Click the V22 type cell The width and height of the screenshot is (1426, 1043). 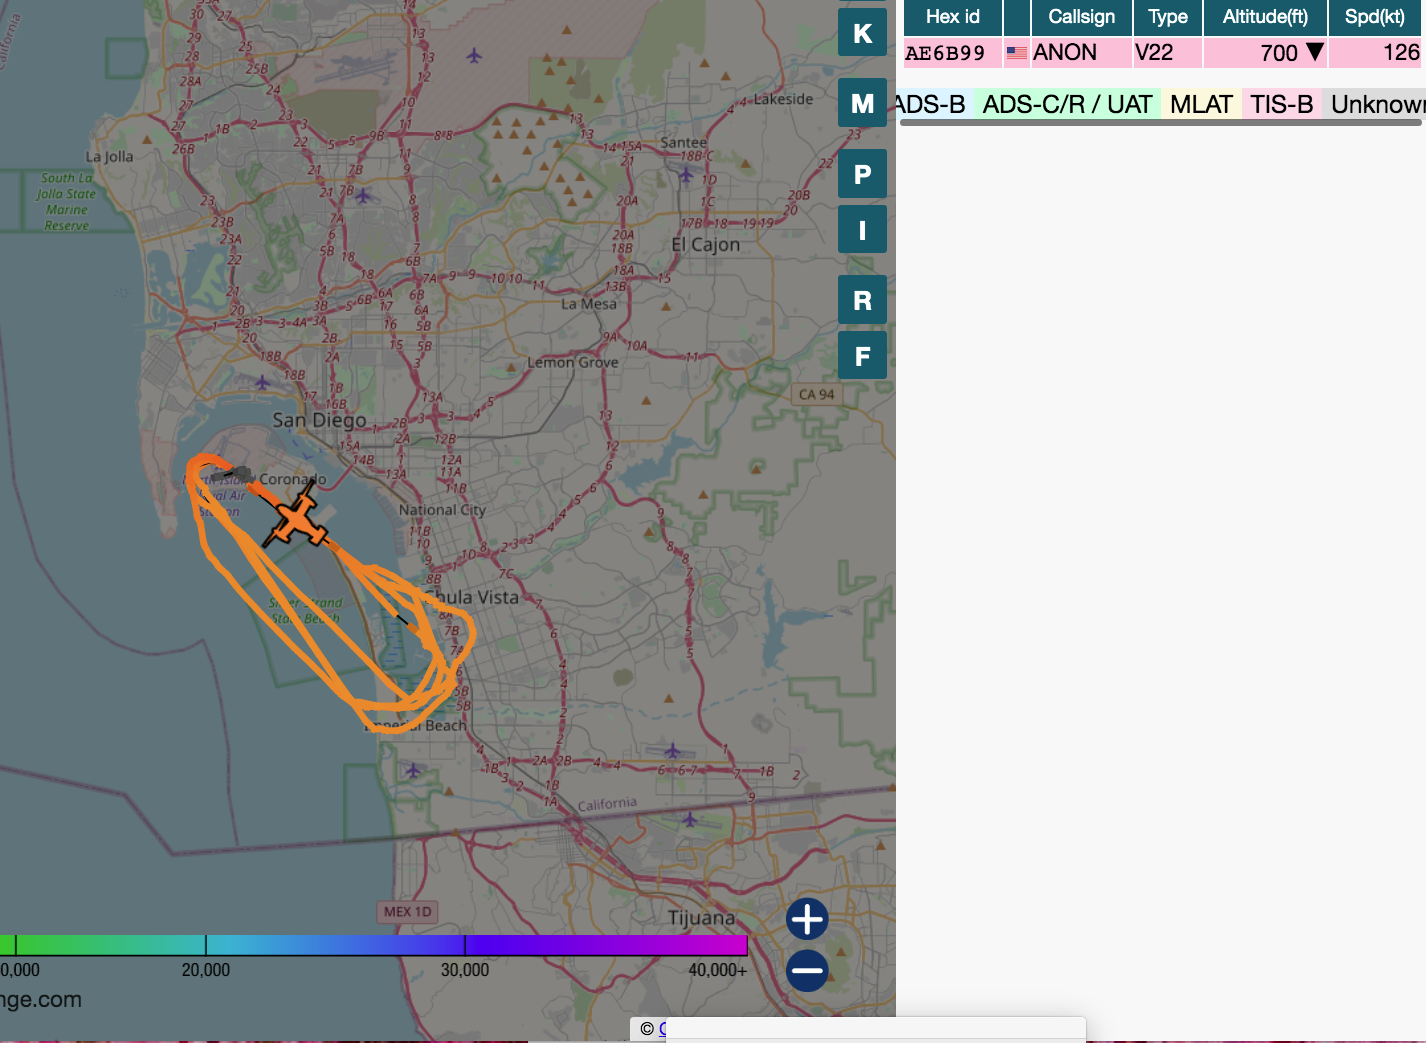coord(1167,53)
